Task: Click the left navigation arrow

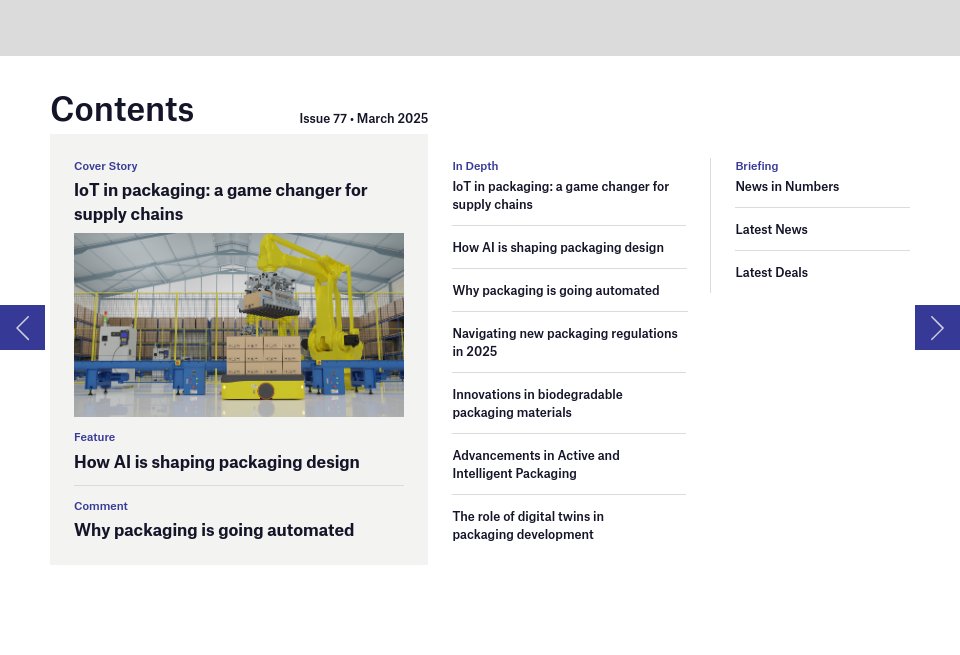Action: click(22, 327)
